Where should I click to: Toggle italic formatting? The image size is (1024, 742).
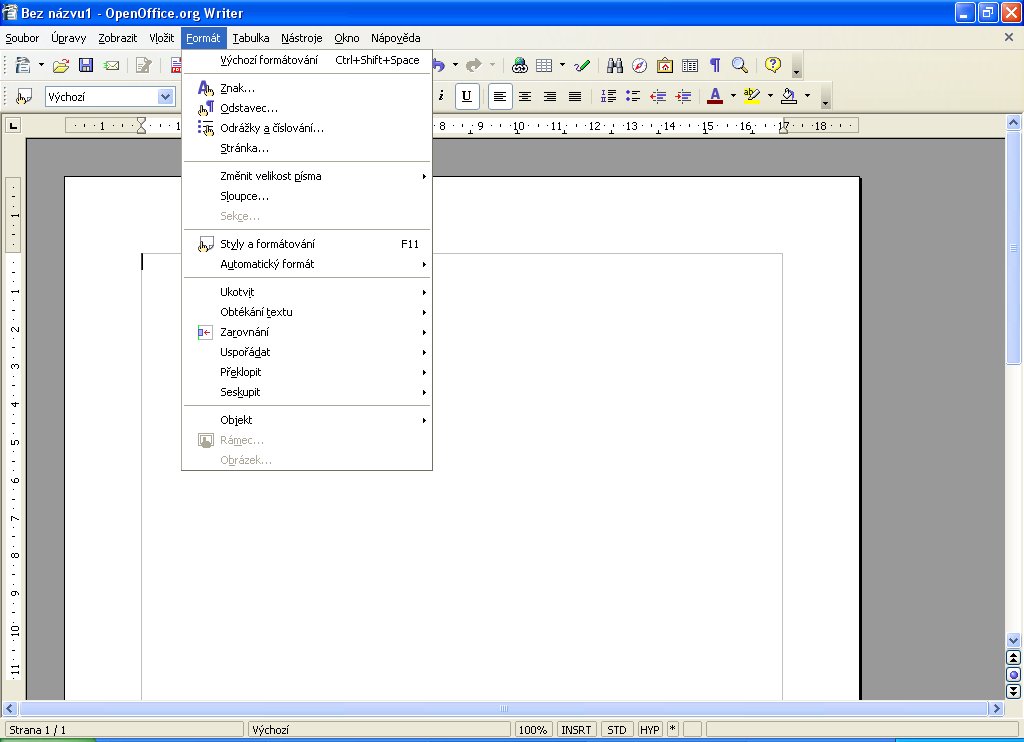click(441, 97)
